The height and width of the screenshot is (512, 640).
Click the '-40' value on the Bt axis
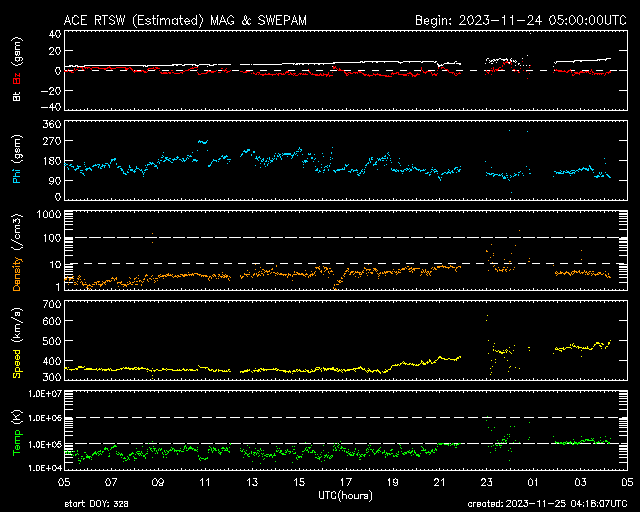[x=51, y=107]
